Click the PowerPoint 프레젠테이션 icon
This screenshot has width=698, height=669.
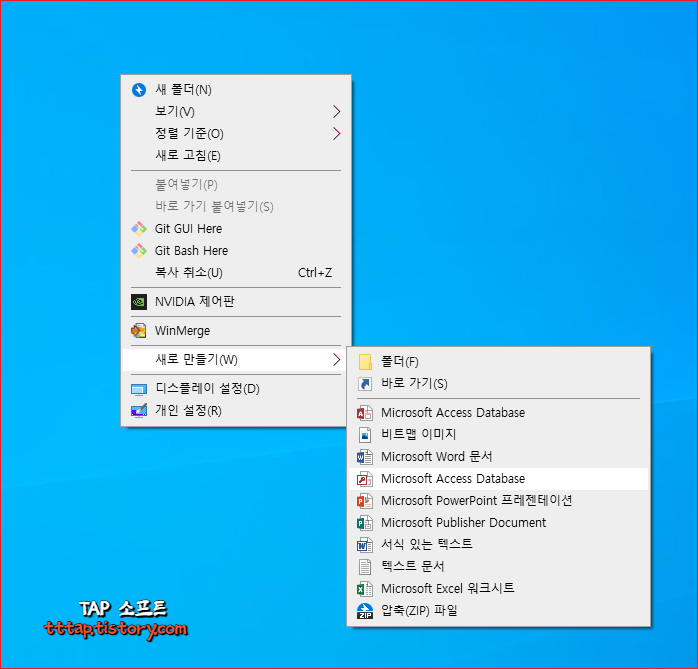tap(365, 501)
